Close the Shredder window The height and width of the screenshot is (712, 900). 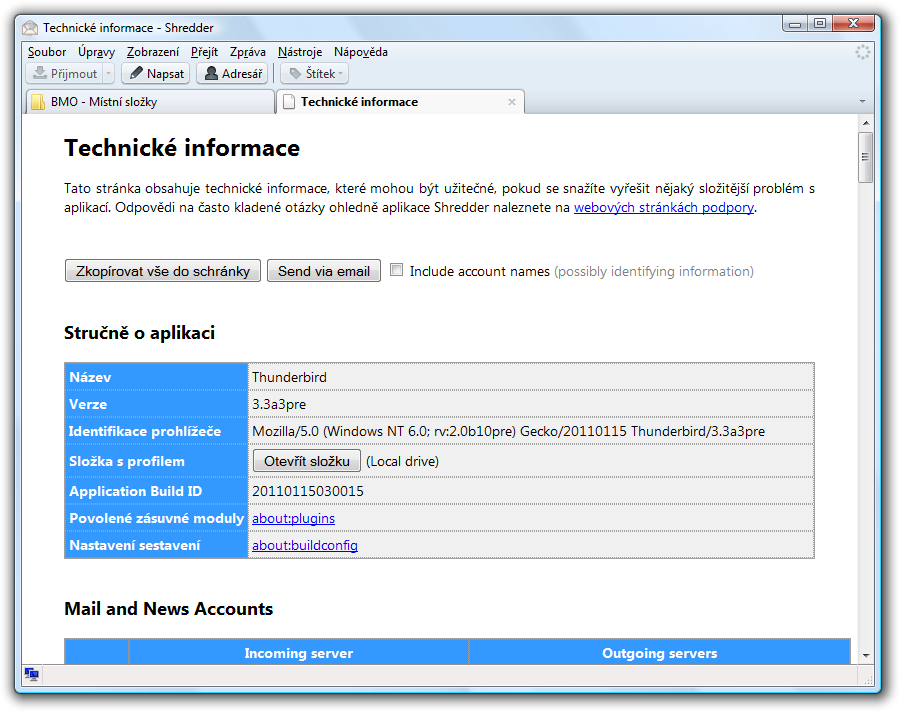(x=853, y=24)
